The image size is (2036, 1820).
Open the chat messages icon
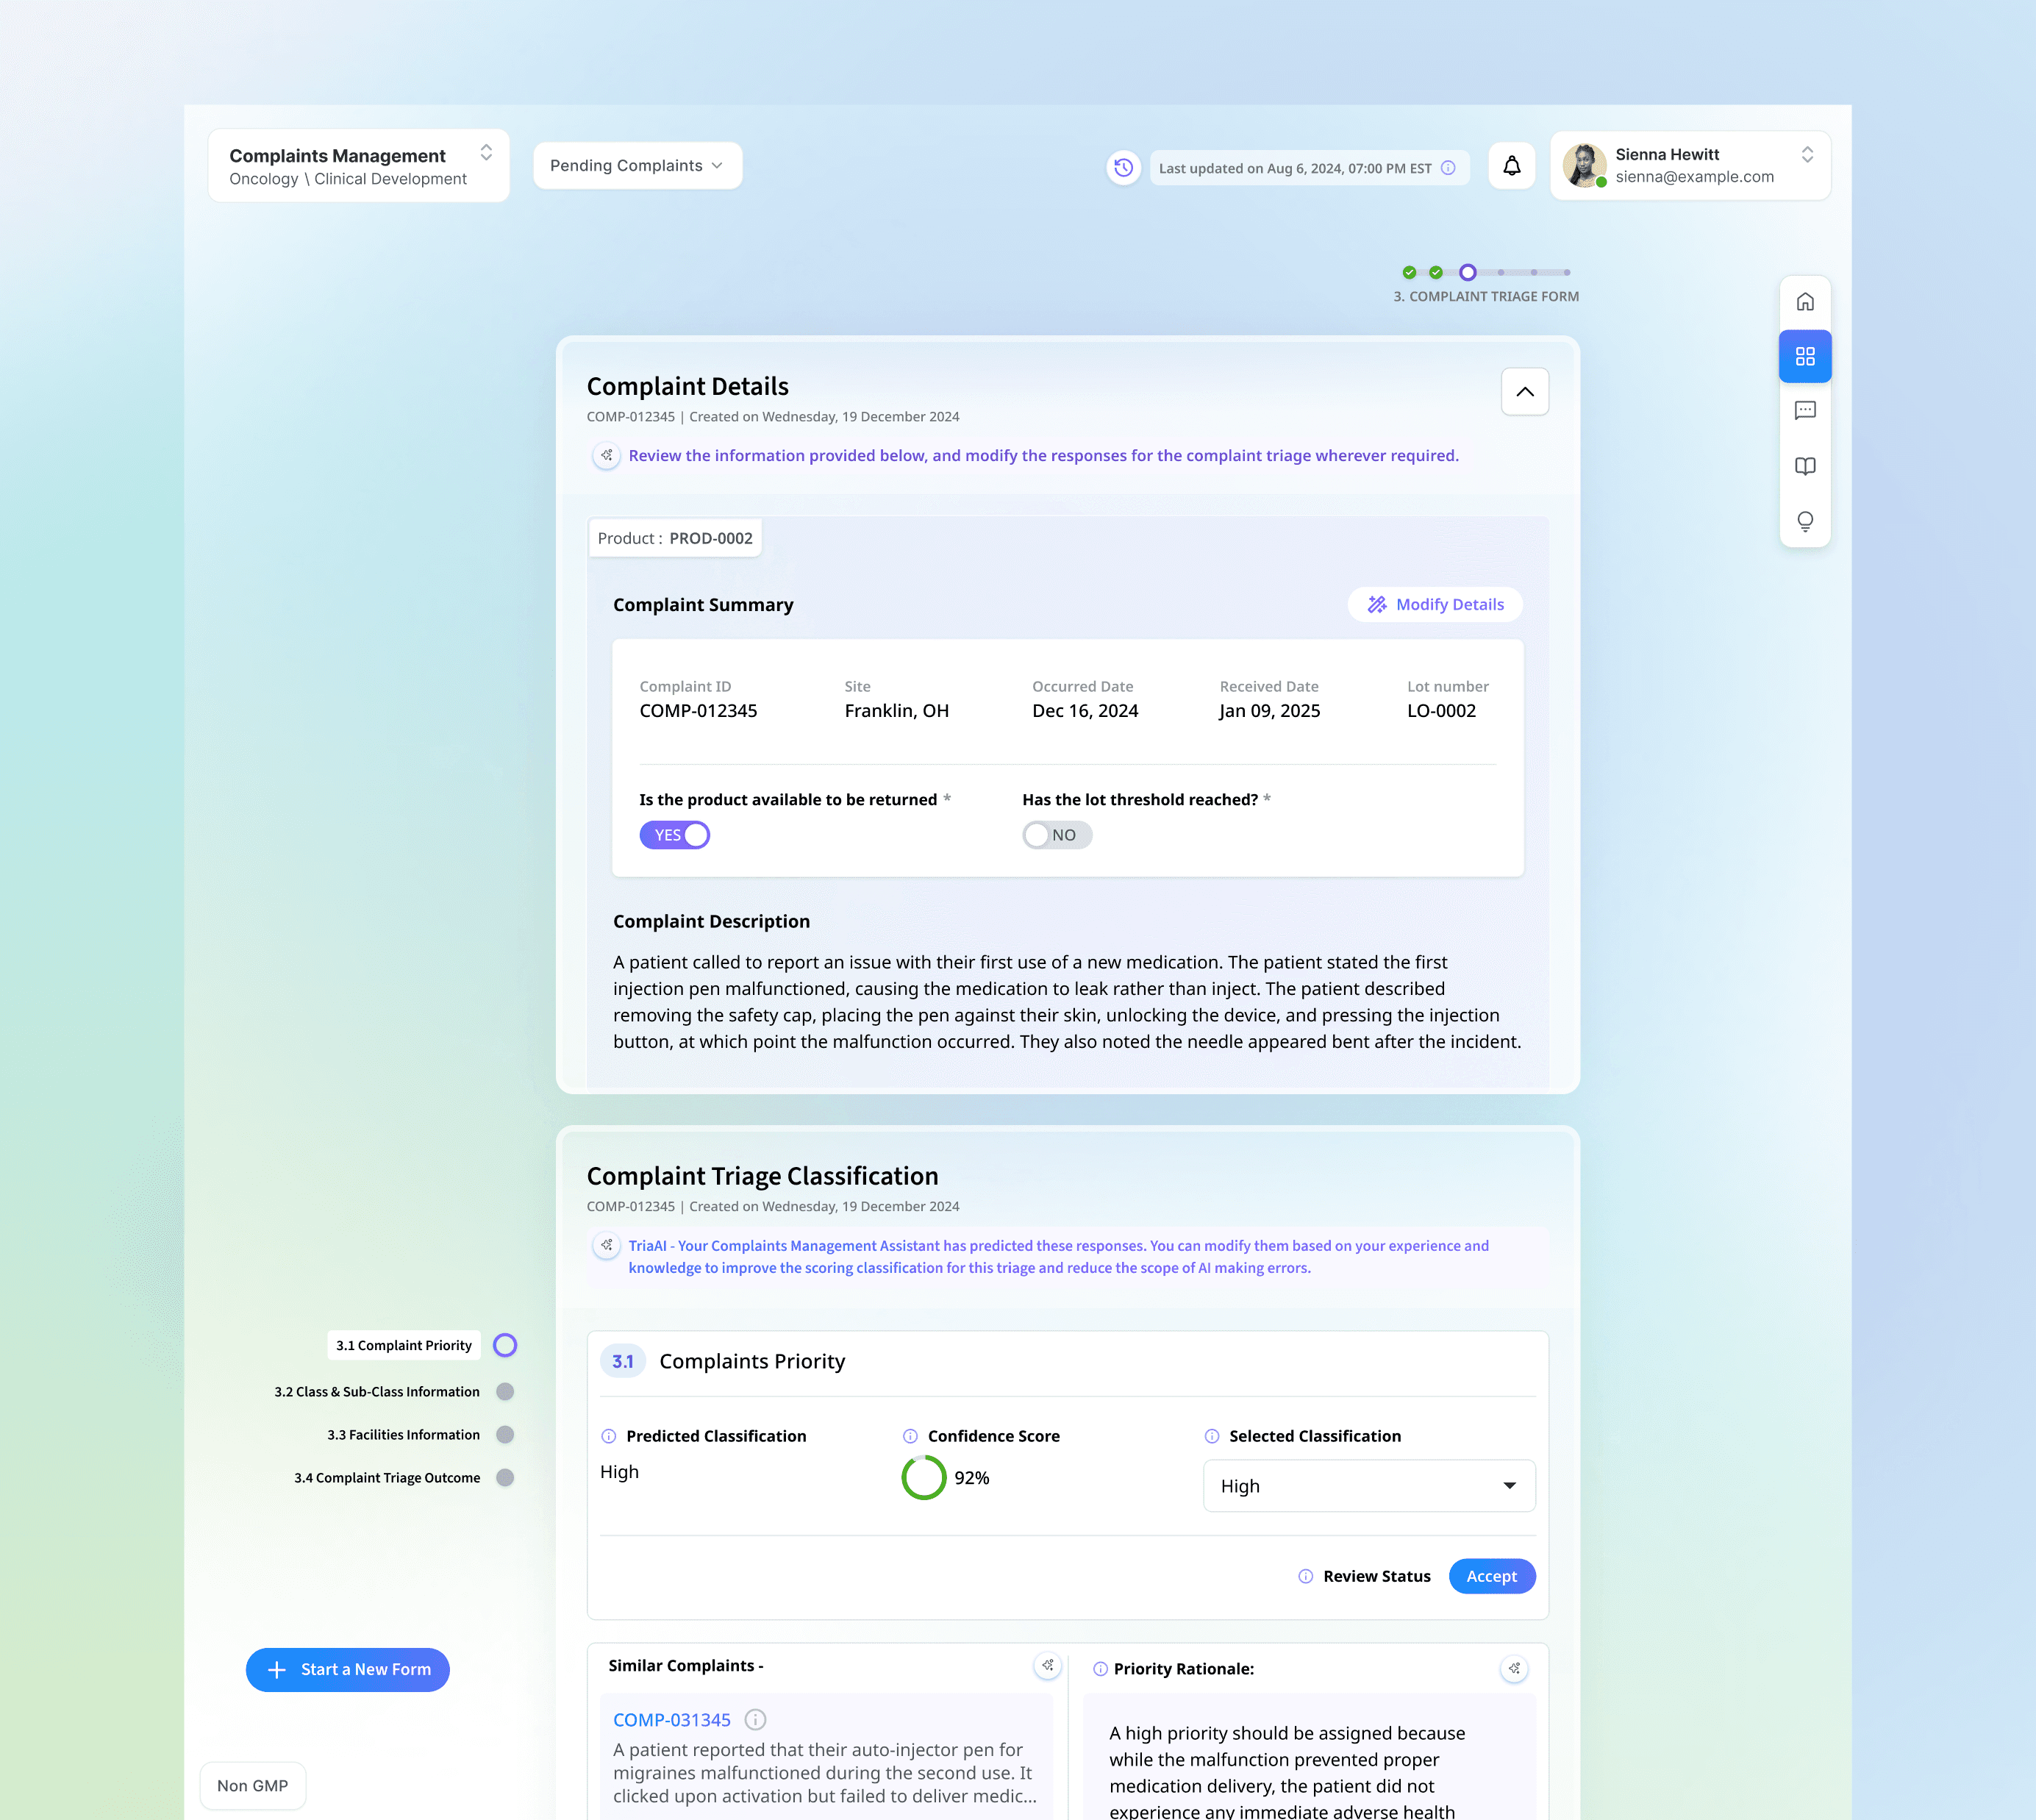1805,411
